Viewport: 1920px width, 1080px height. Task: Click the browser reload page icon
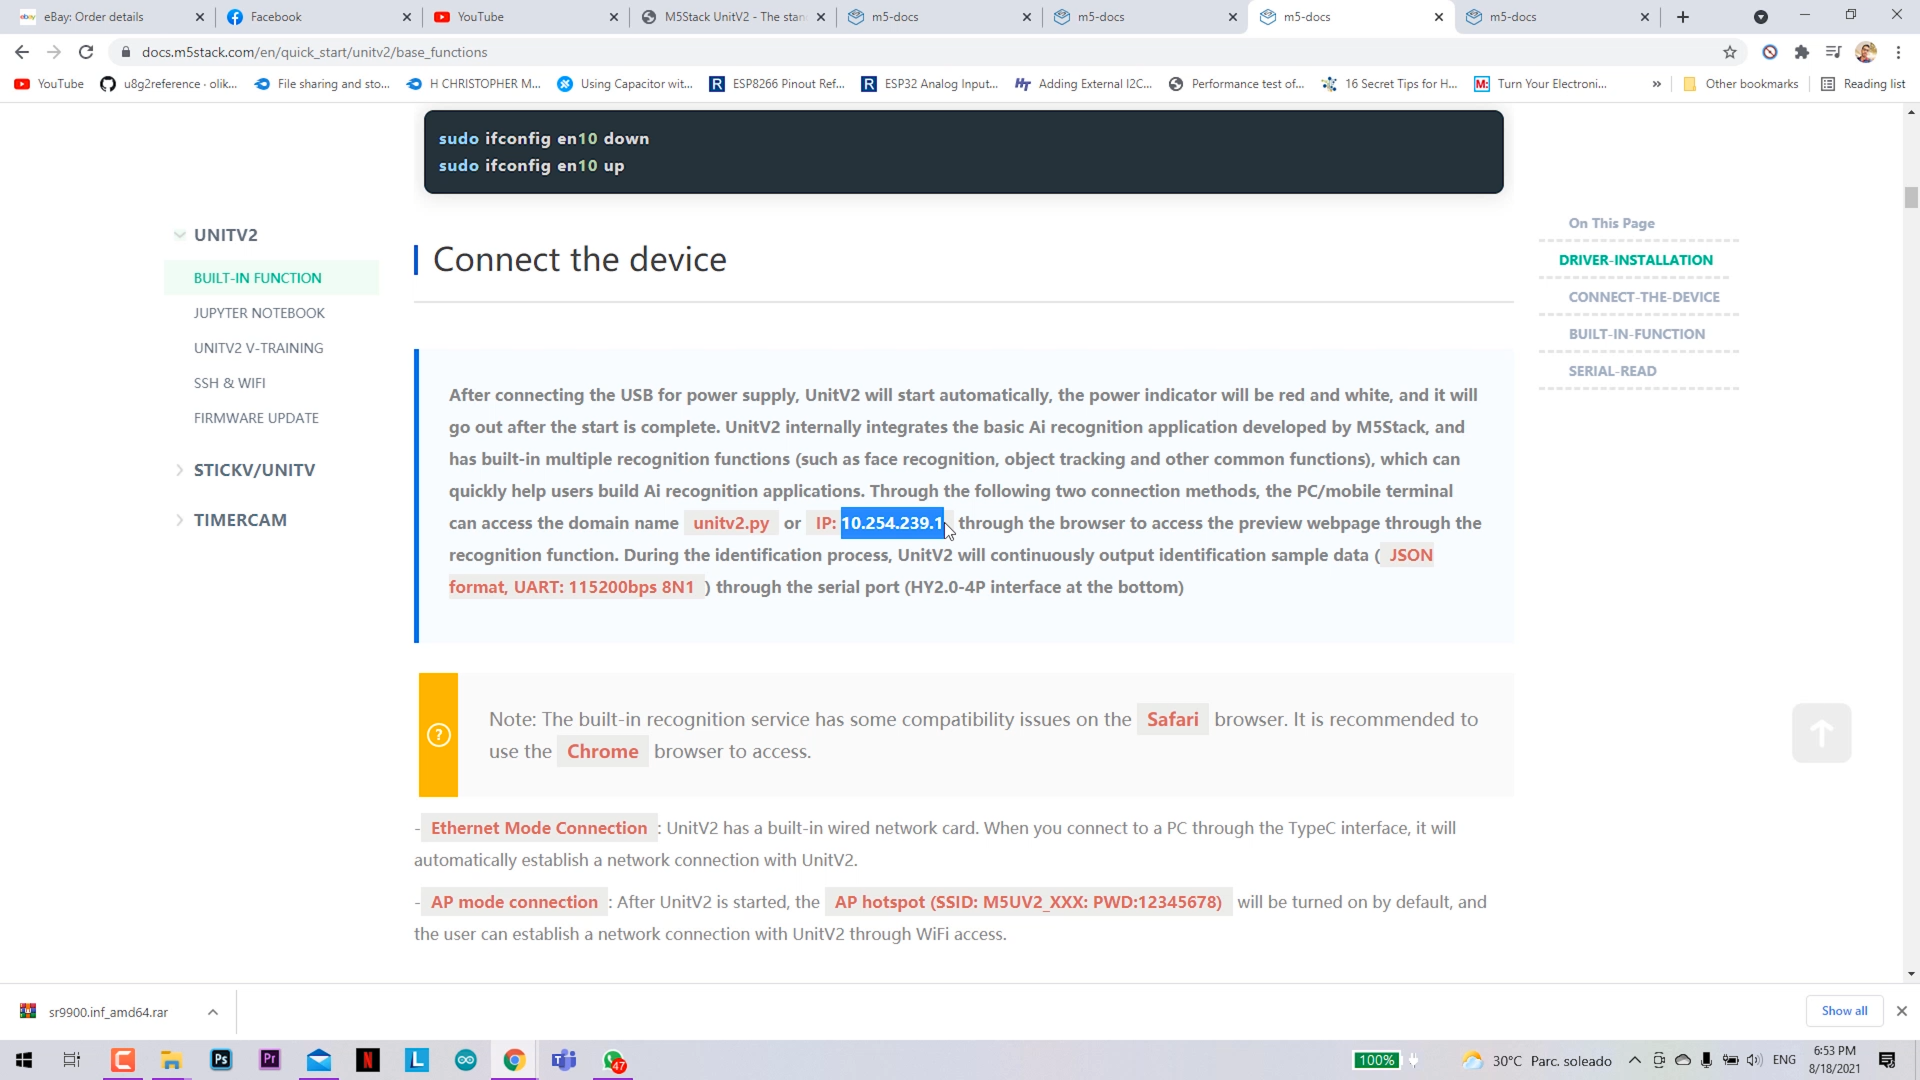(86, 52)
